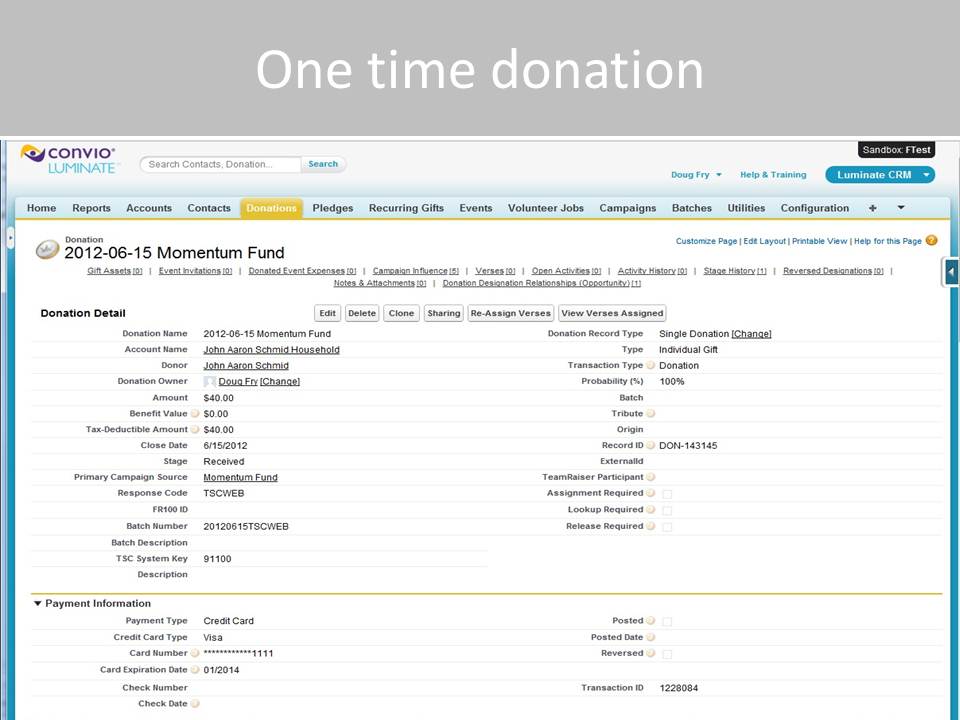The height and width of the screenshot is (720, 960).
Task: Open the plus icon for all tabs
Action: pyautogui.click(x=872, y=208)
